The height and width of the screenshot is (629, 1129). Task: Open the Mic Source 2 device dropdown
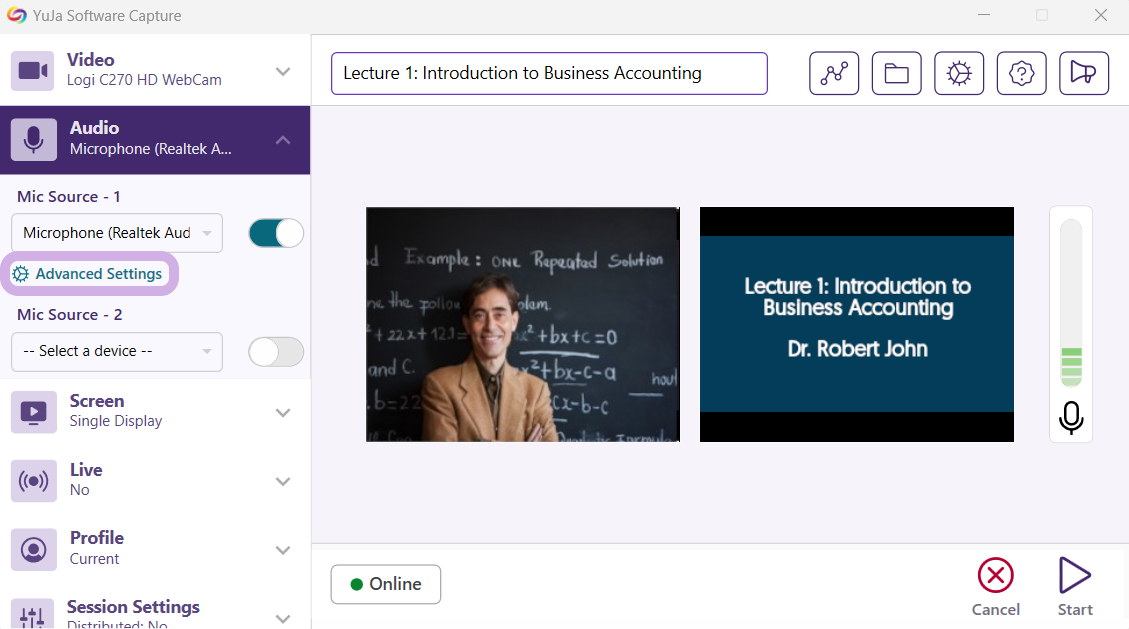(117, 352)
